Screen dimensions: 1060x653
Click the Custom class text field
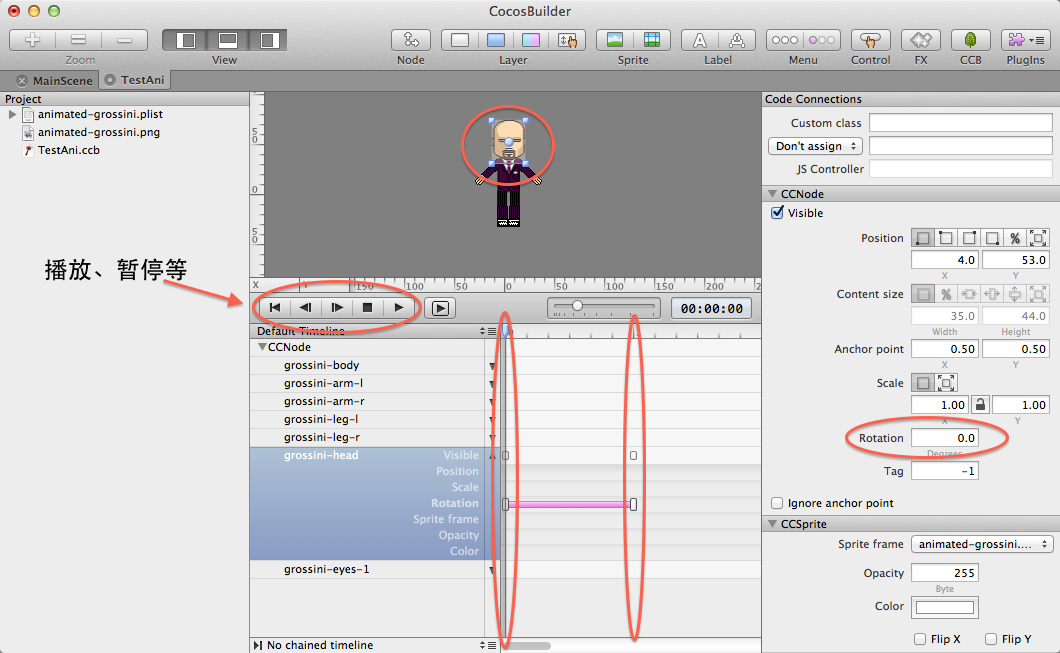(960, 123)
